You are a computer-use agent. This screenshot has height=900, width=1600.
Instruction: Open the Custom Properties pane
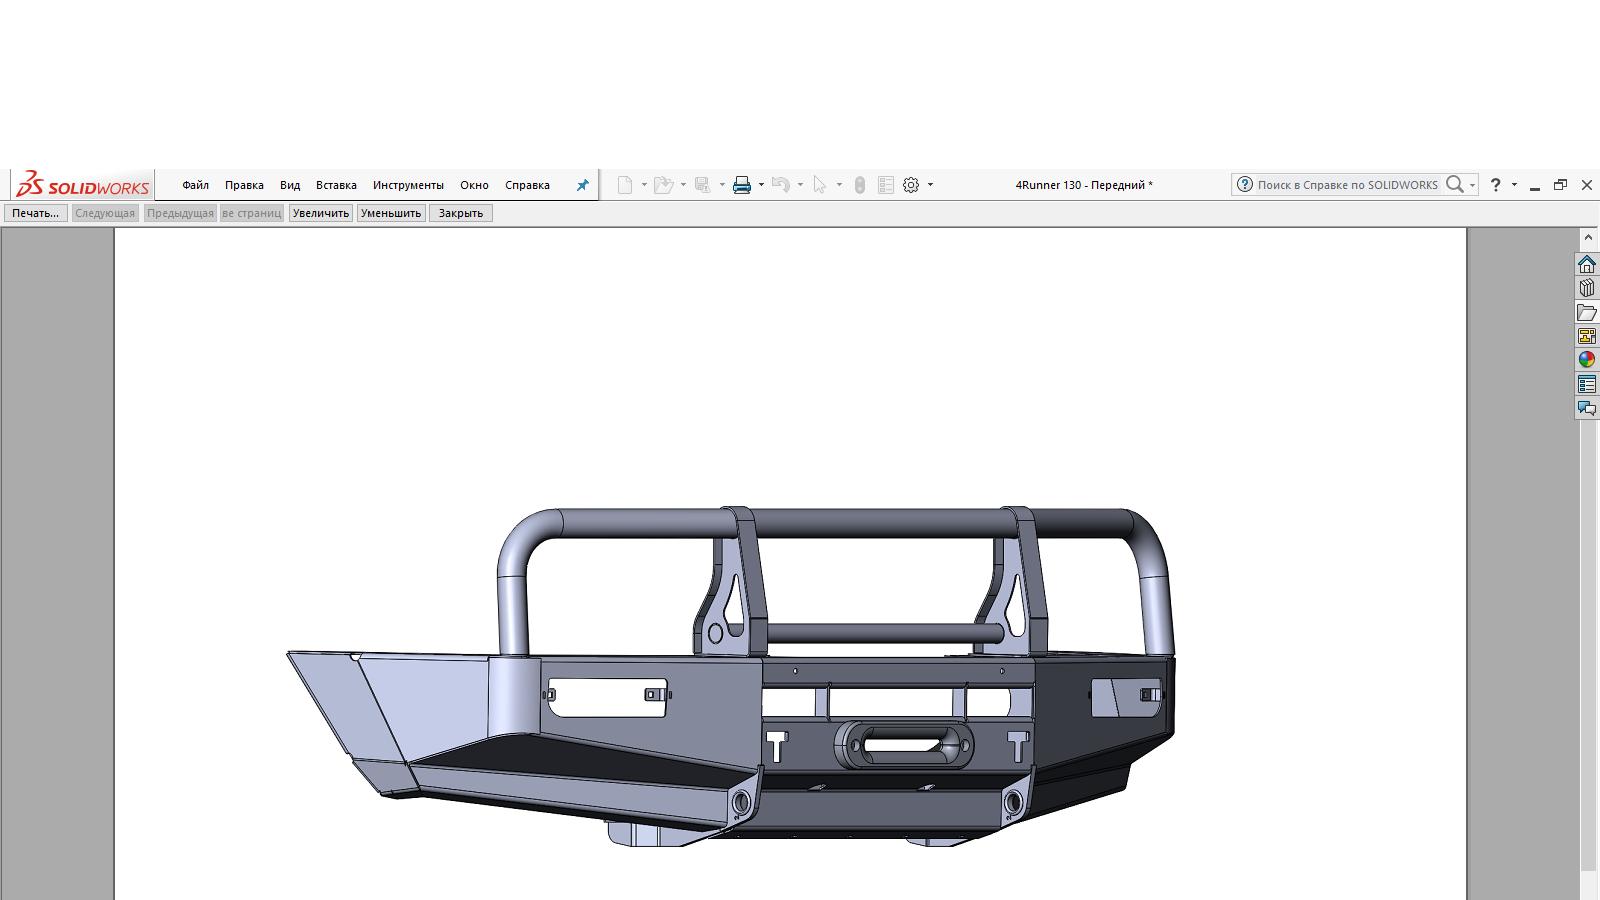1586,384
